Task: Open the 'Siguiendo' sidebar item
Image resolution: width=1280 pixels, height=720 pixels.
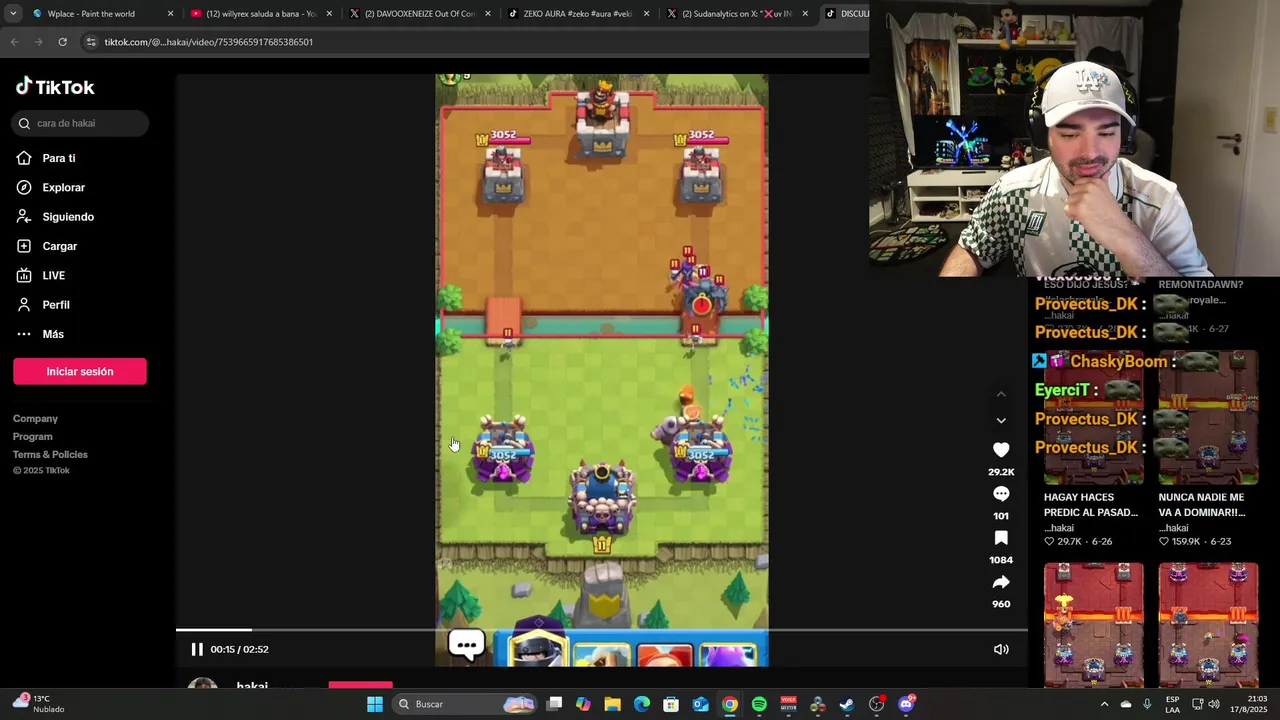Action: [x=68, y=217]
